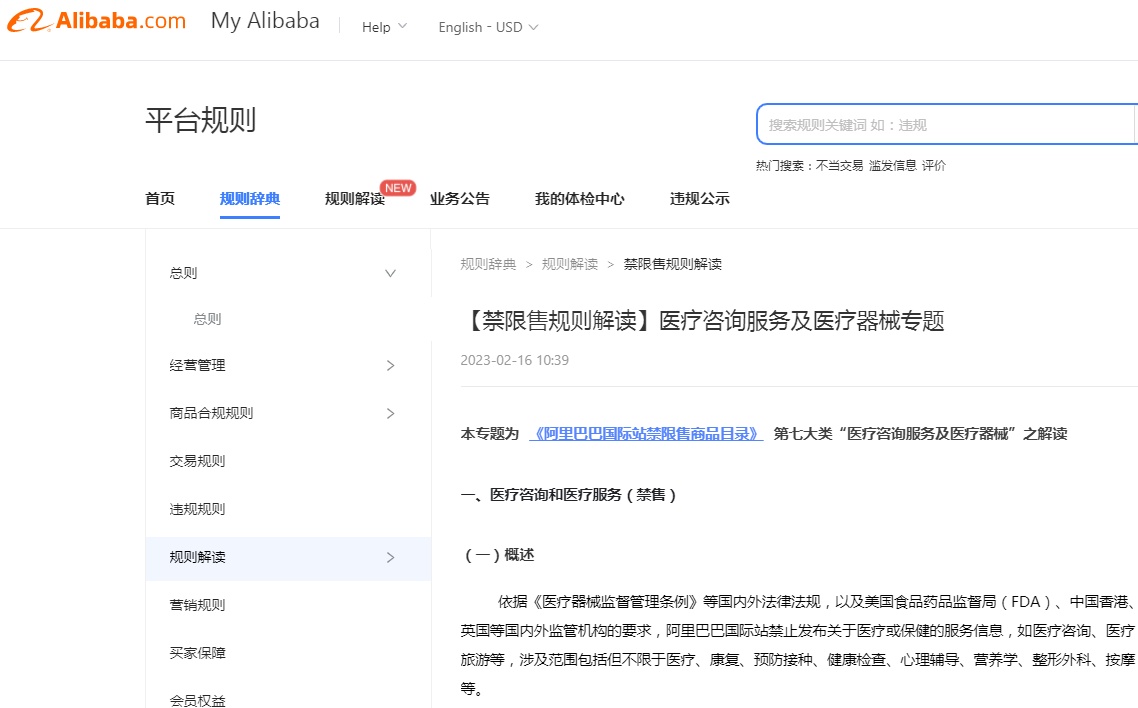Select 商品合规规则 sidebar label

pyautogui.click(x=211, y=413)
